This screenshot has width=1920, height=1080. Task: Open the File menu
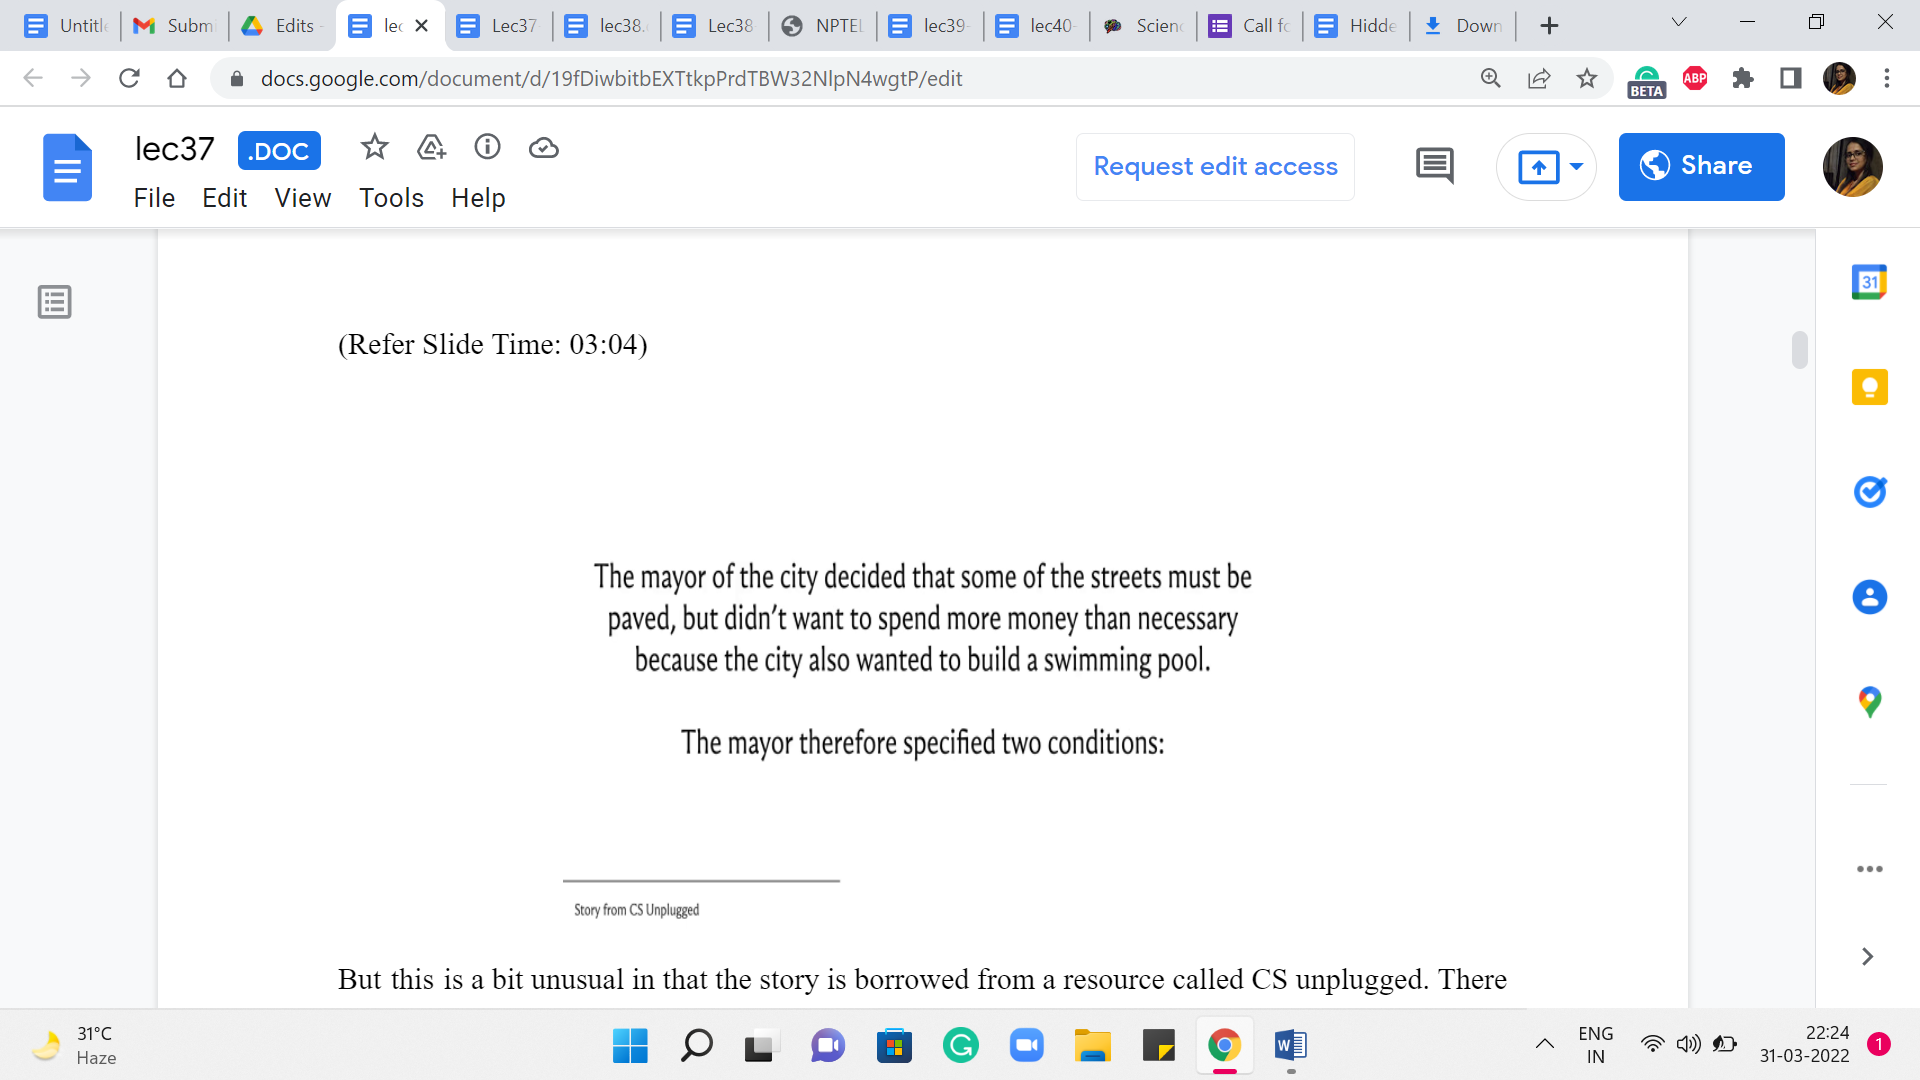154,198
